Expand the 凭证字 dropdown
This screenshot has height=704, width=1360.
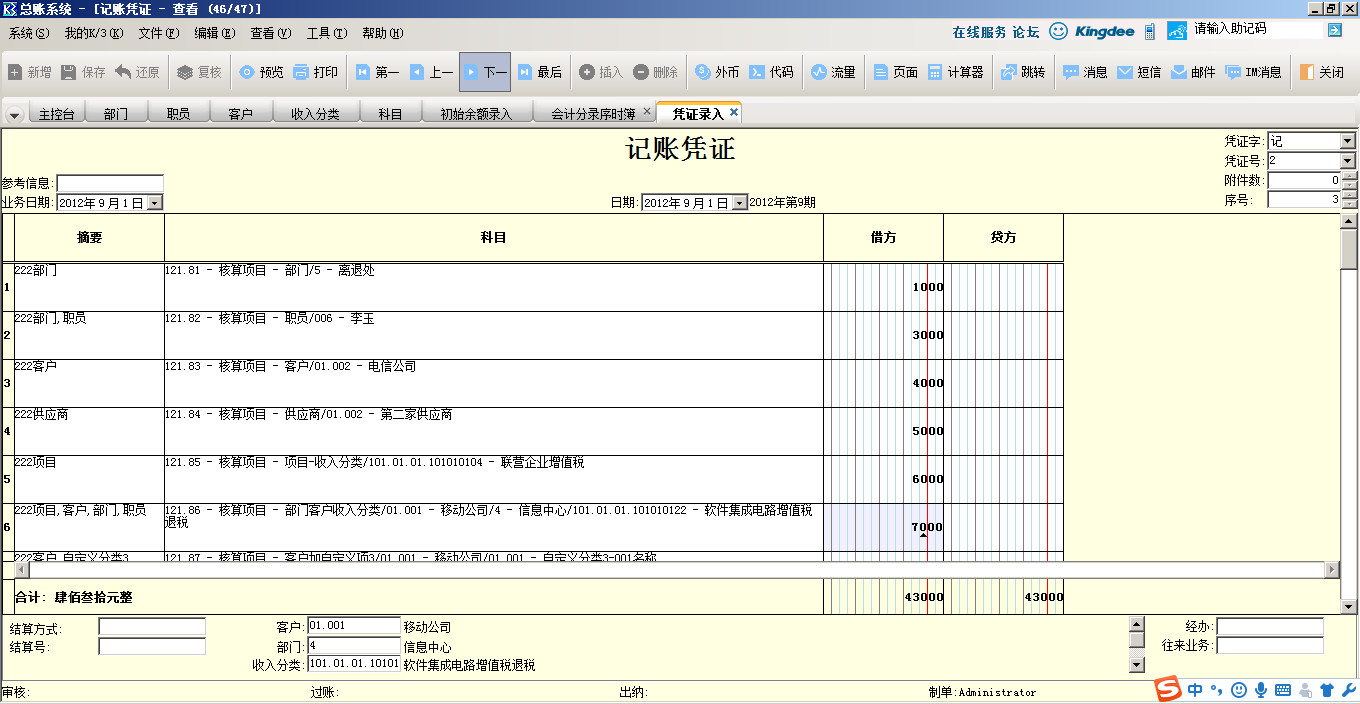click(1347, 142)
